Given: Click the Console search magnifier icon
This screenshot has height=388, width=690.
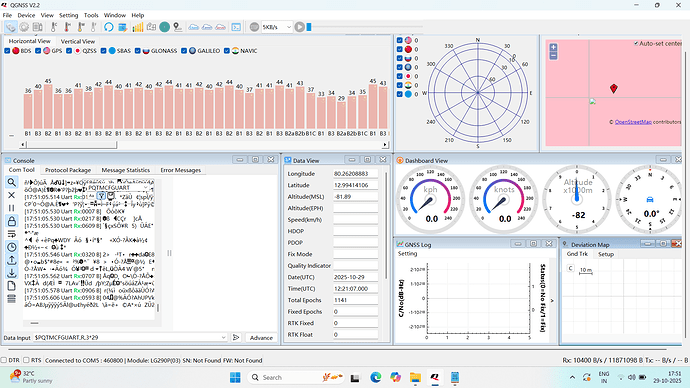Looking at the screenshot, I should pos(11,182).
